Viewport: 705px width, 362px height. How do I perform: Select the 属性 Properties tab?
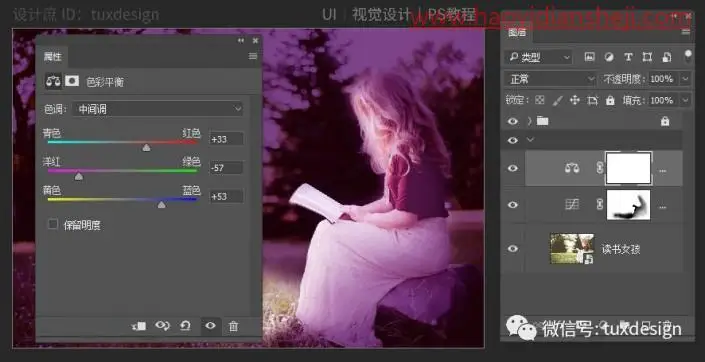pos(52,57)
